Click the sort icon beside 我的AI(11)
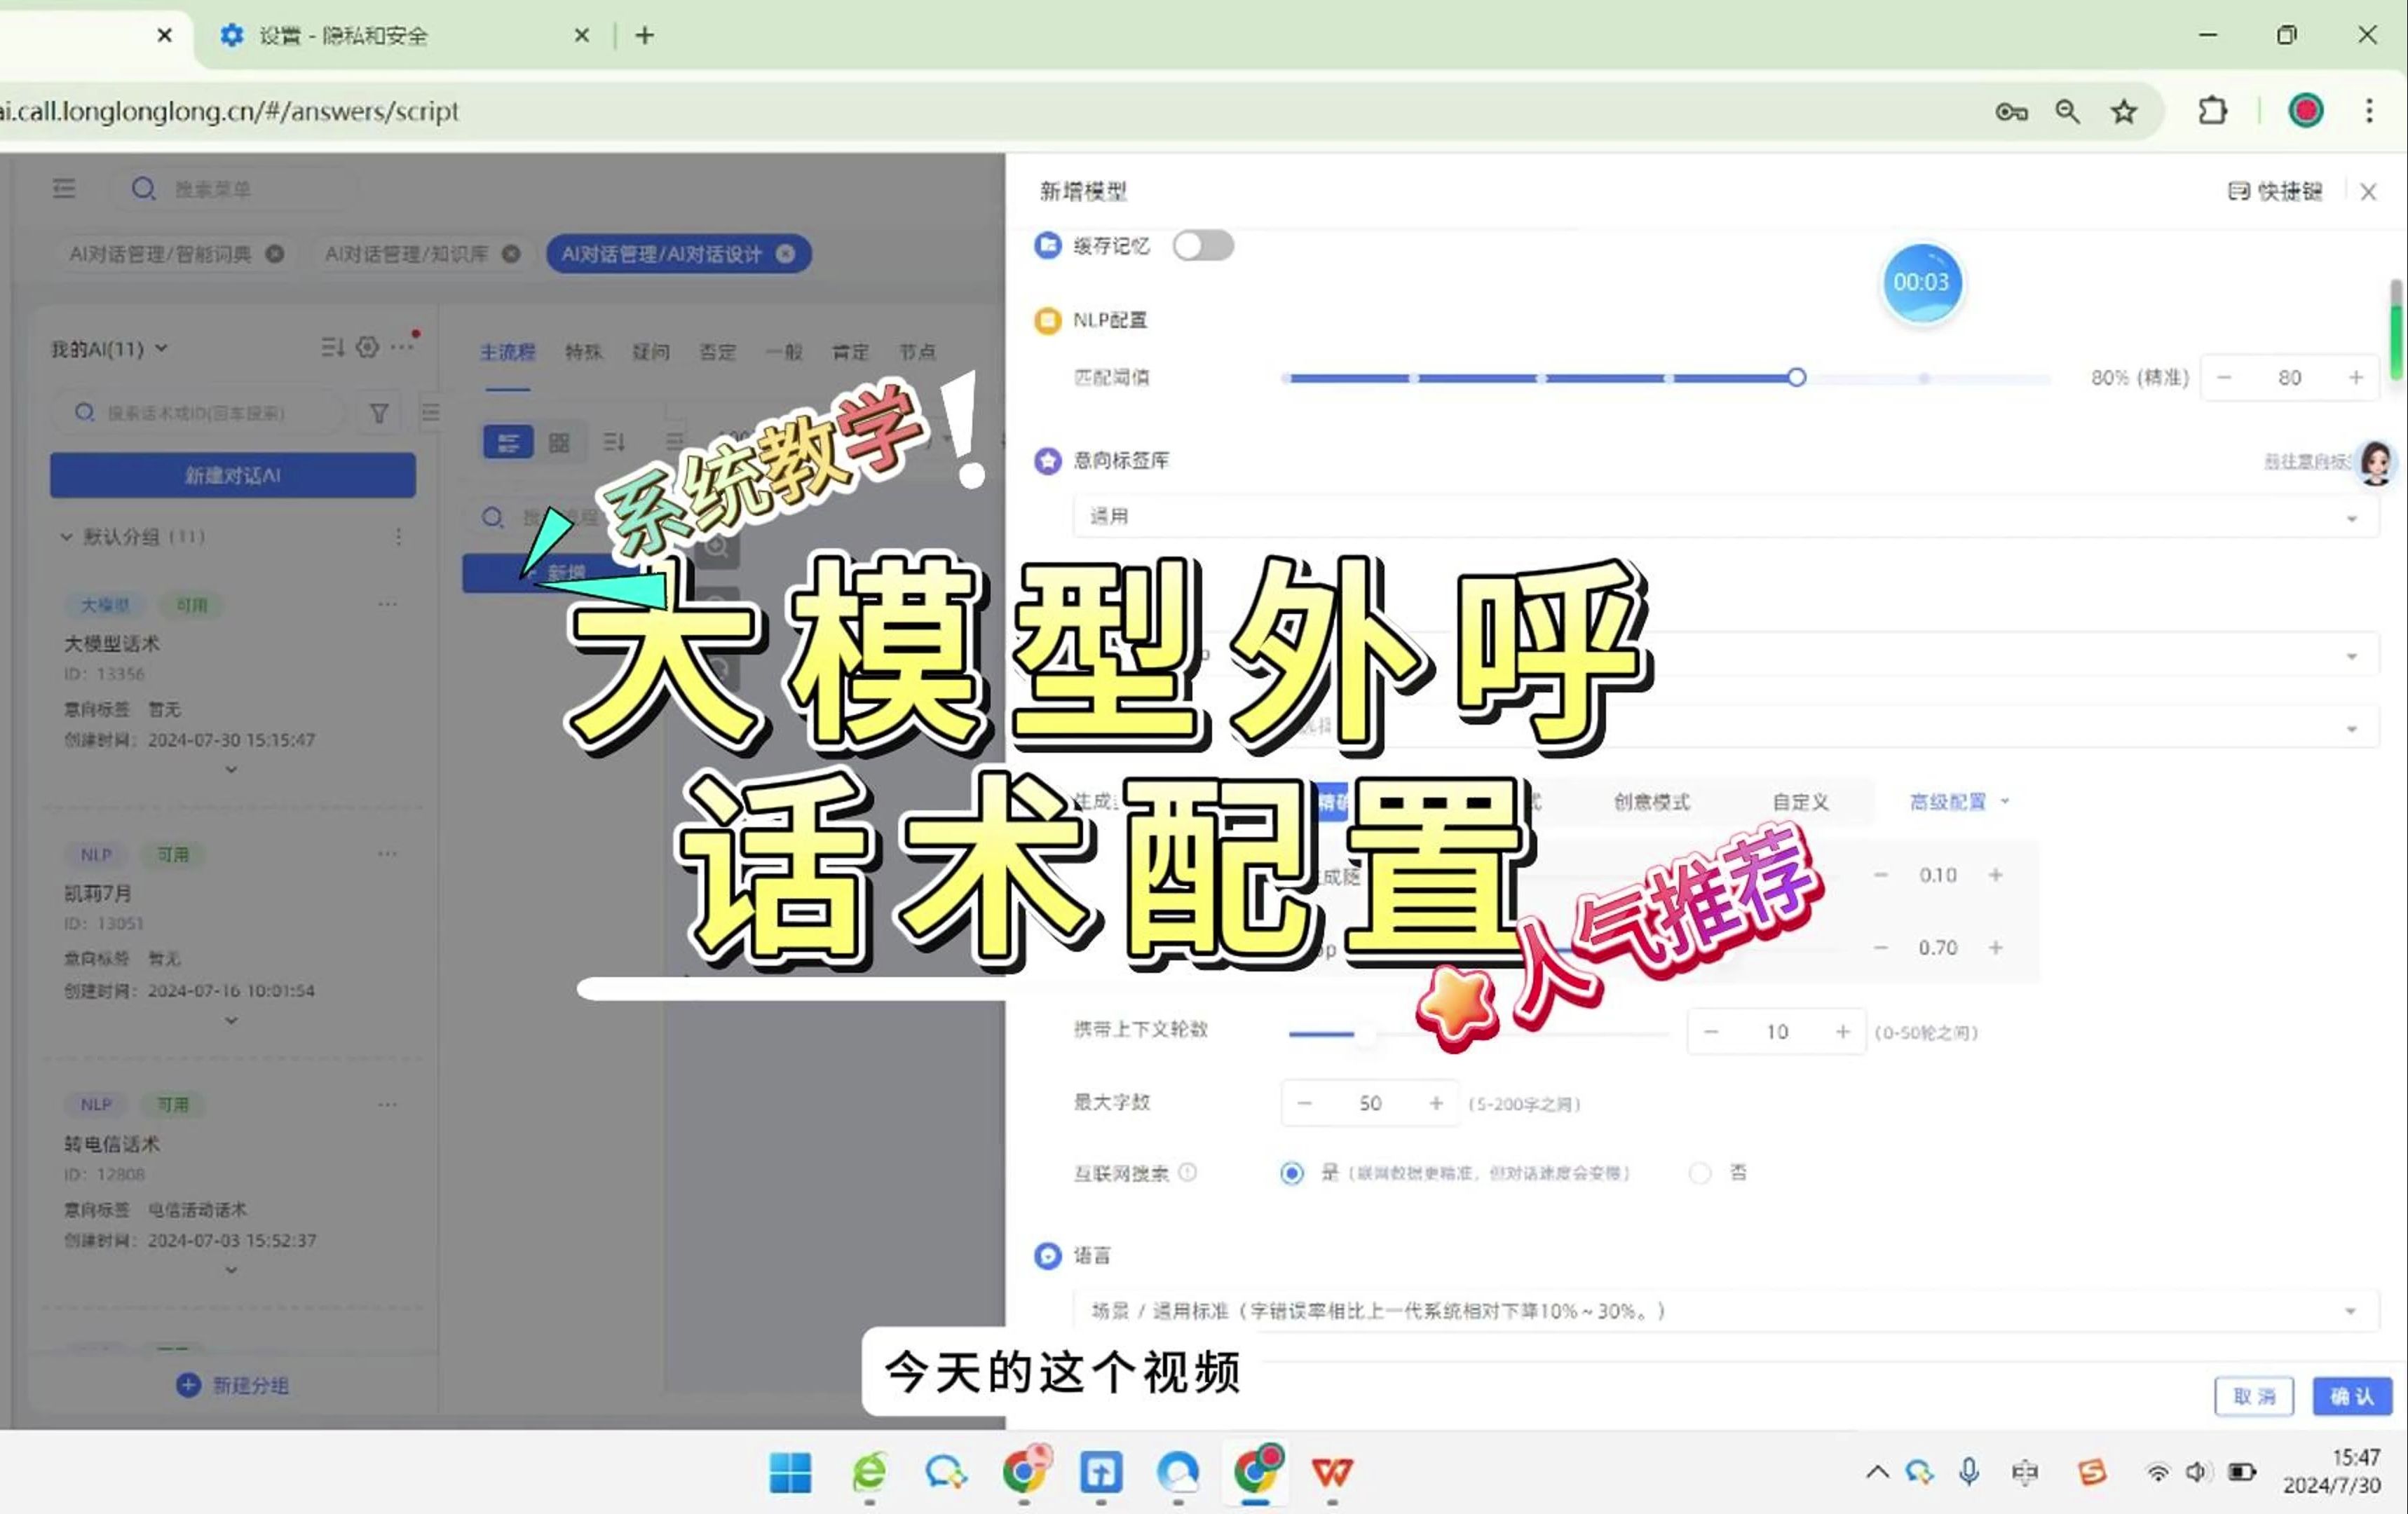Image resolution: width=2408 pixels, height=1514 pixels. tap(333, 347)
